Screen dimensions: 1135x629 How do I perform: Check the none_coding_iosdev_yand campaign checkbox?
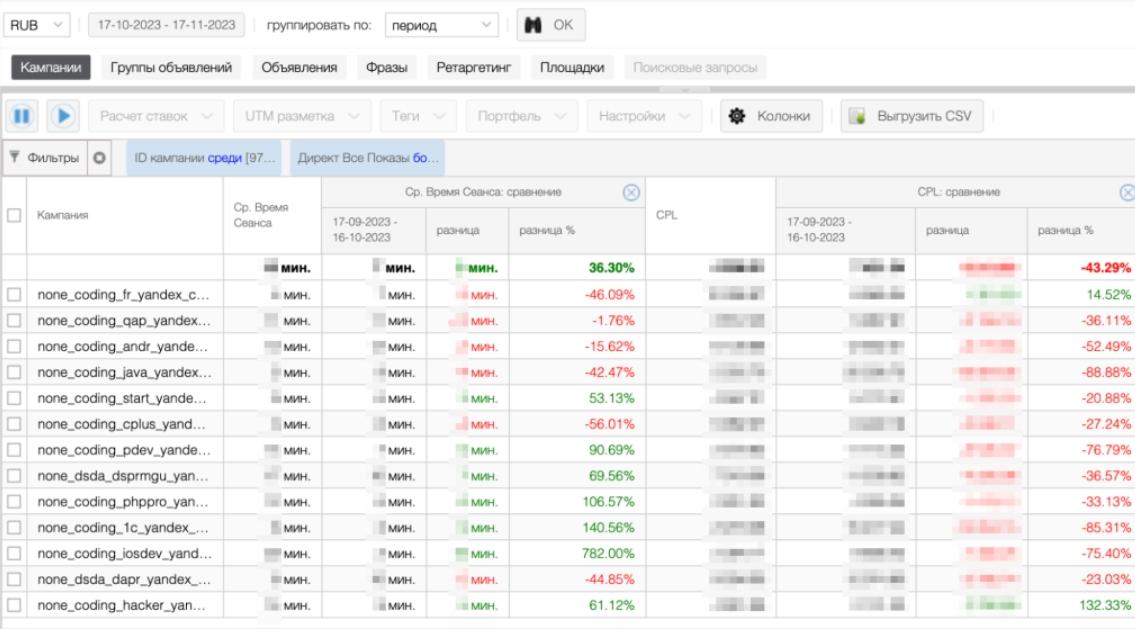click(14, 554)
